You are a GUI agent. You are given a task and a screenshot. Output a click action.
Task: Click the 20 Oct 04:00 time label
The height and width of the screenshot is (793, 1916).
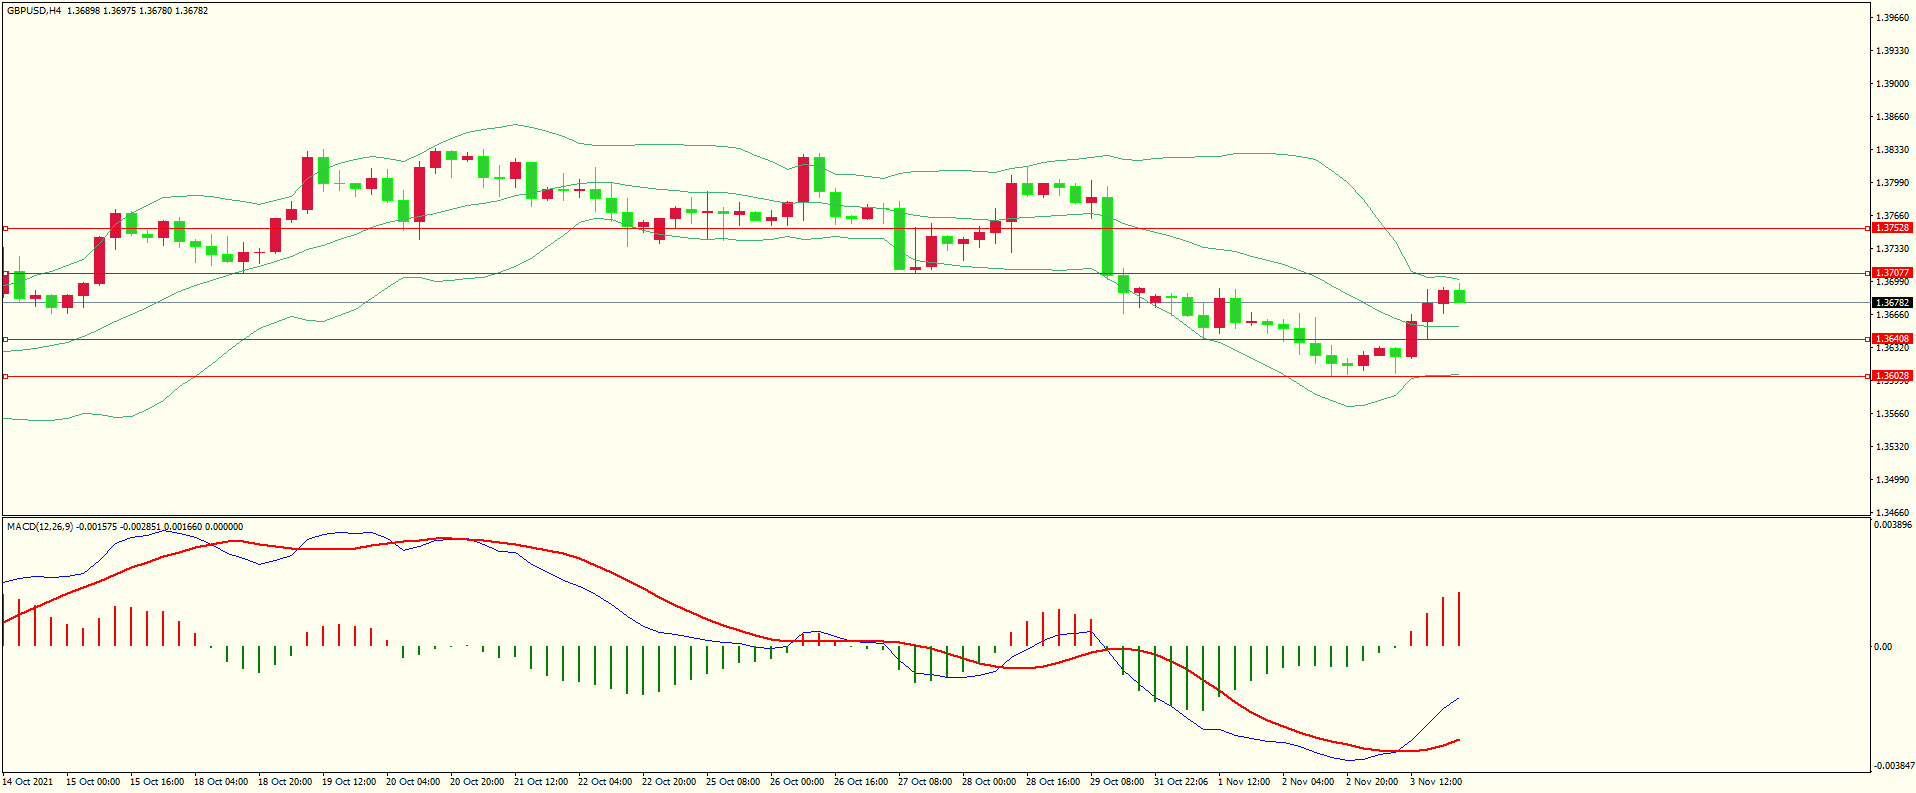point(413,782)
